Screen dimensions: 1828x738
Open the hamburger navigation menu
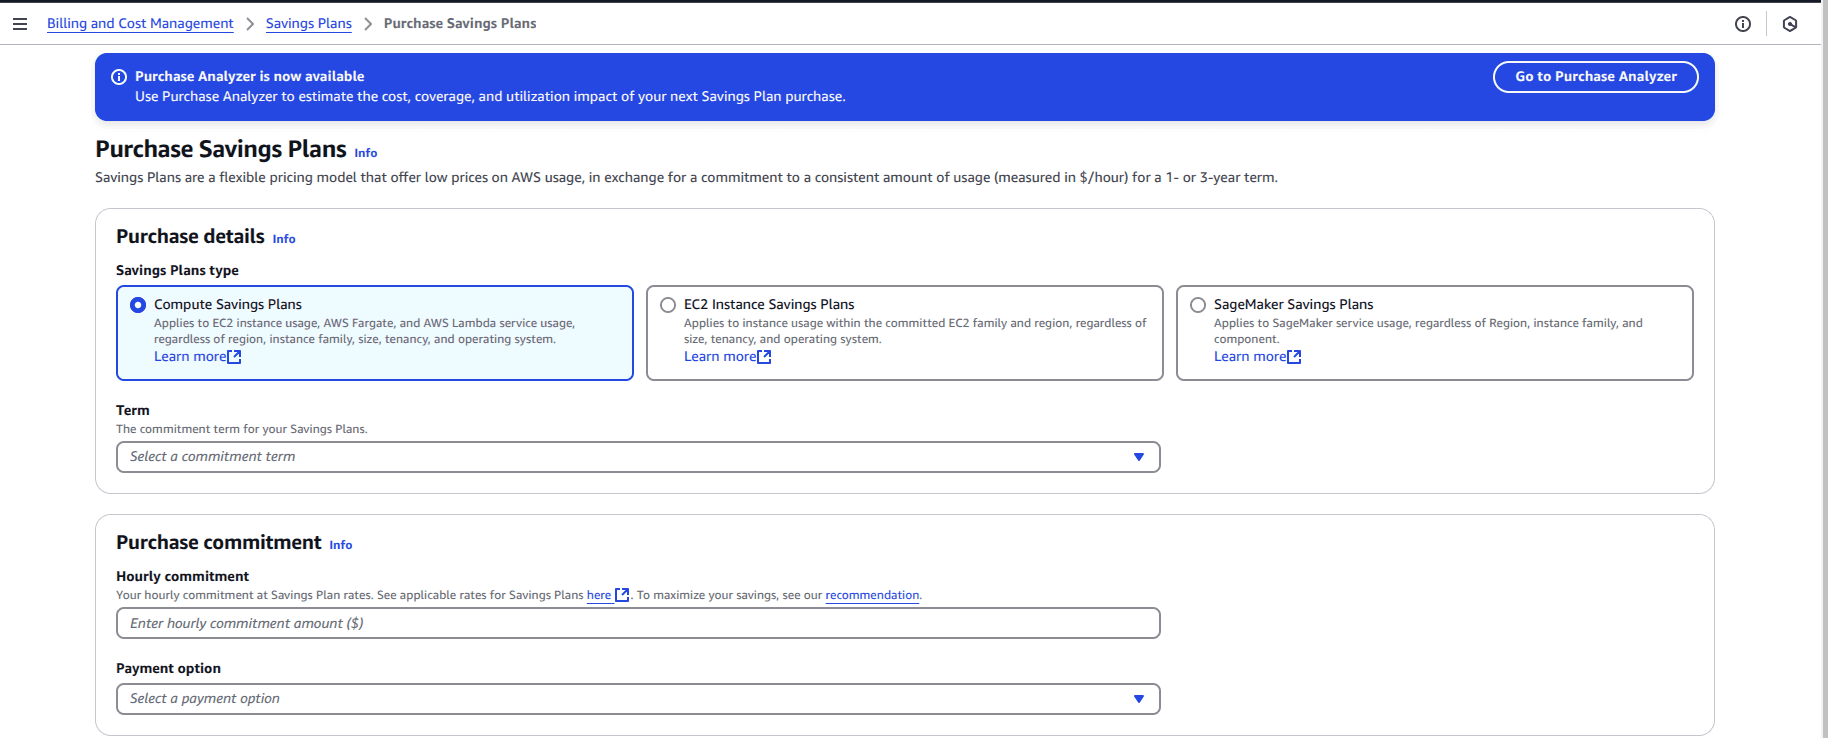coord(20,24)
